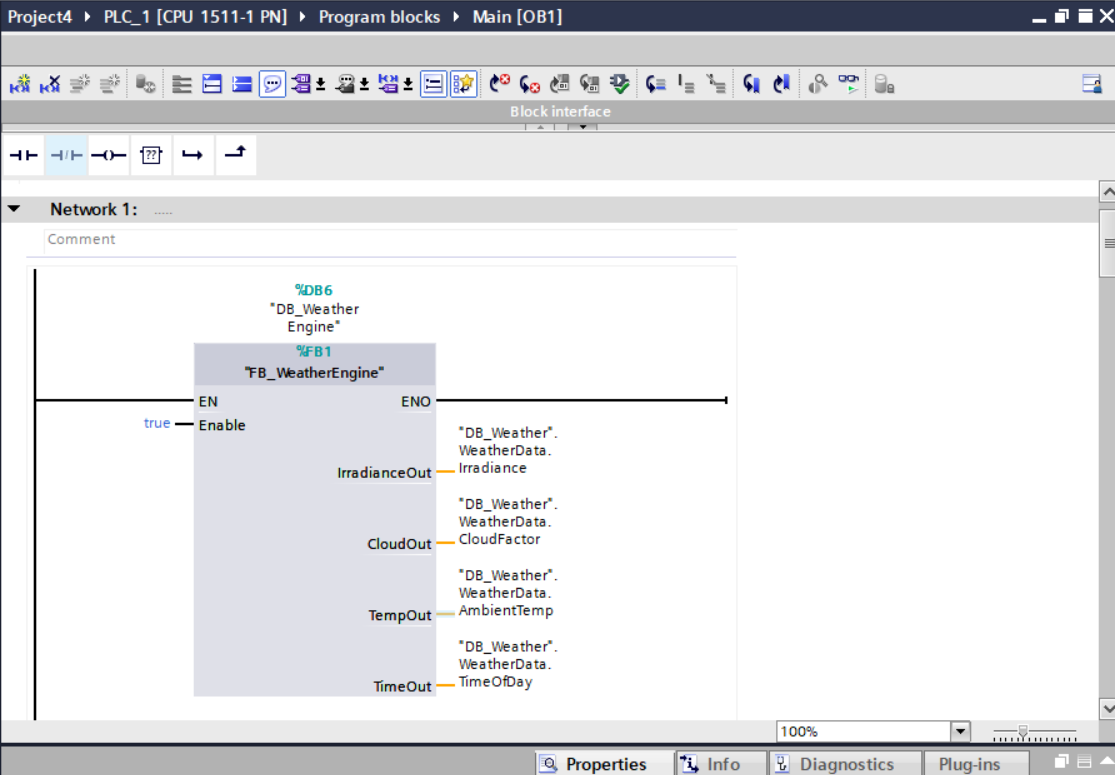The width and height of the screenshot is (1115, 775).
Task: Select the CloudFactor output operand
Action: (x=508, y=521)
